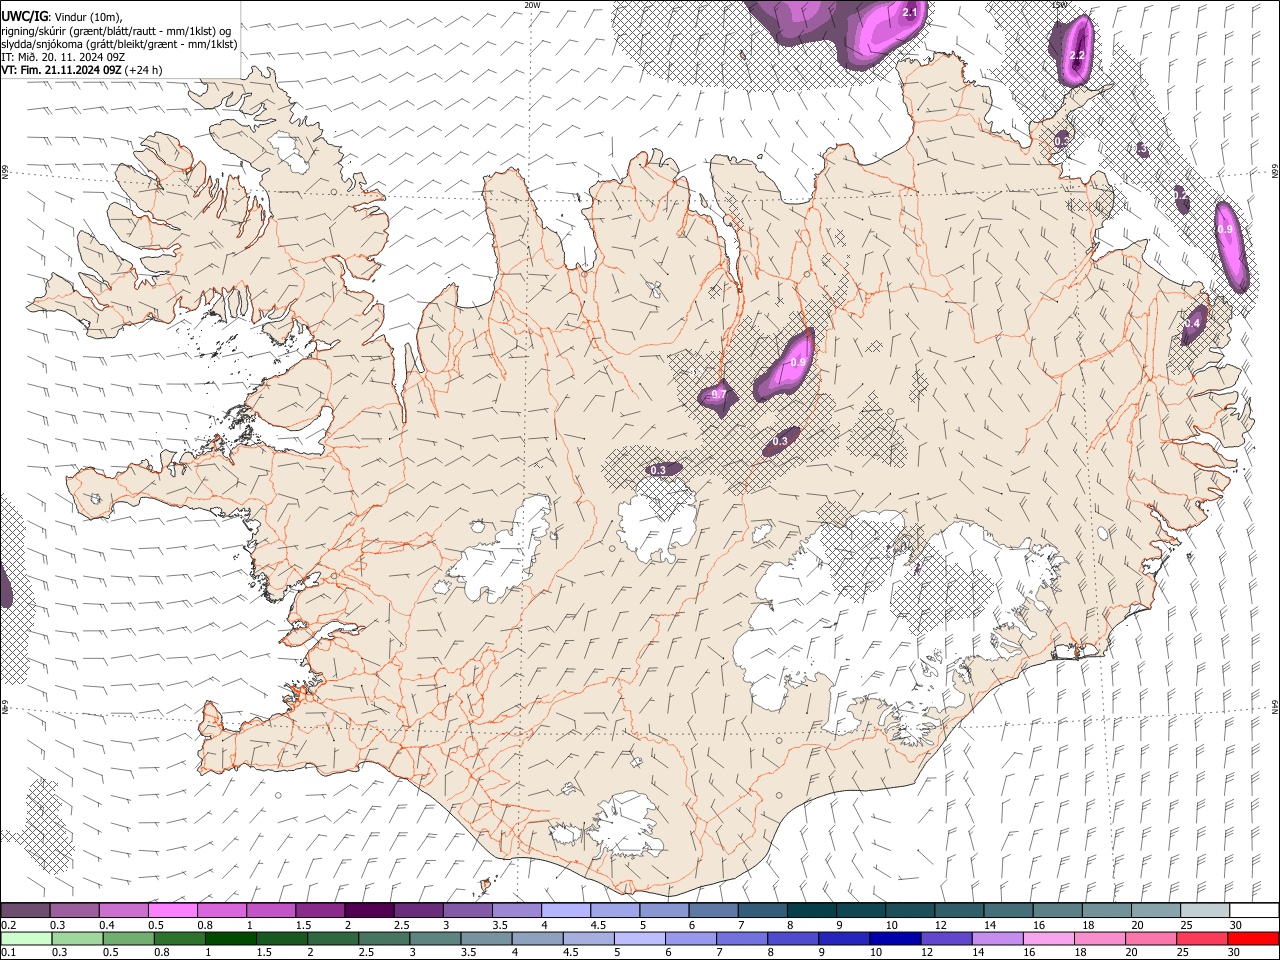The height and width of the screenshot is (960, 1280).
Task: Click the 15W longitude label
Action: coord(1059,5)
